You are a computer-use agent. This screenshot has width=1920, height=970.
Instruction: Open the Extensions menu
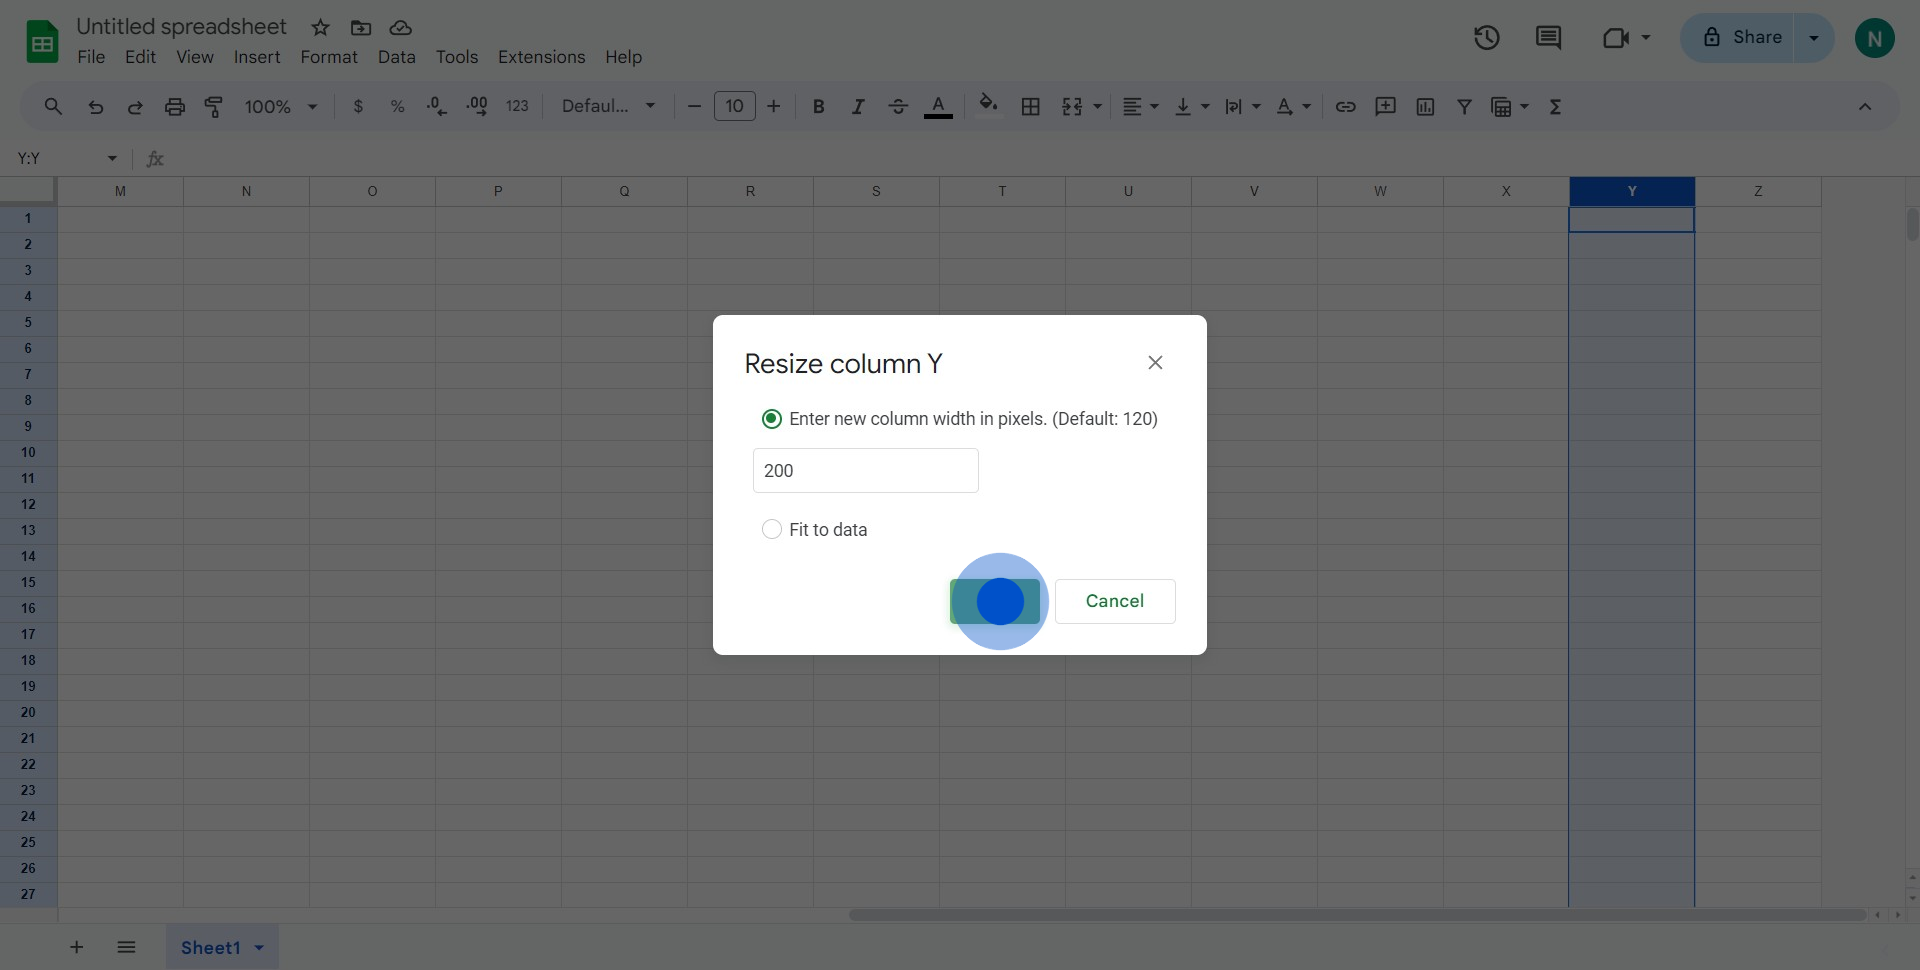[542, 57]
